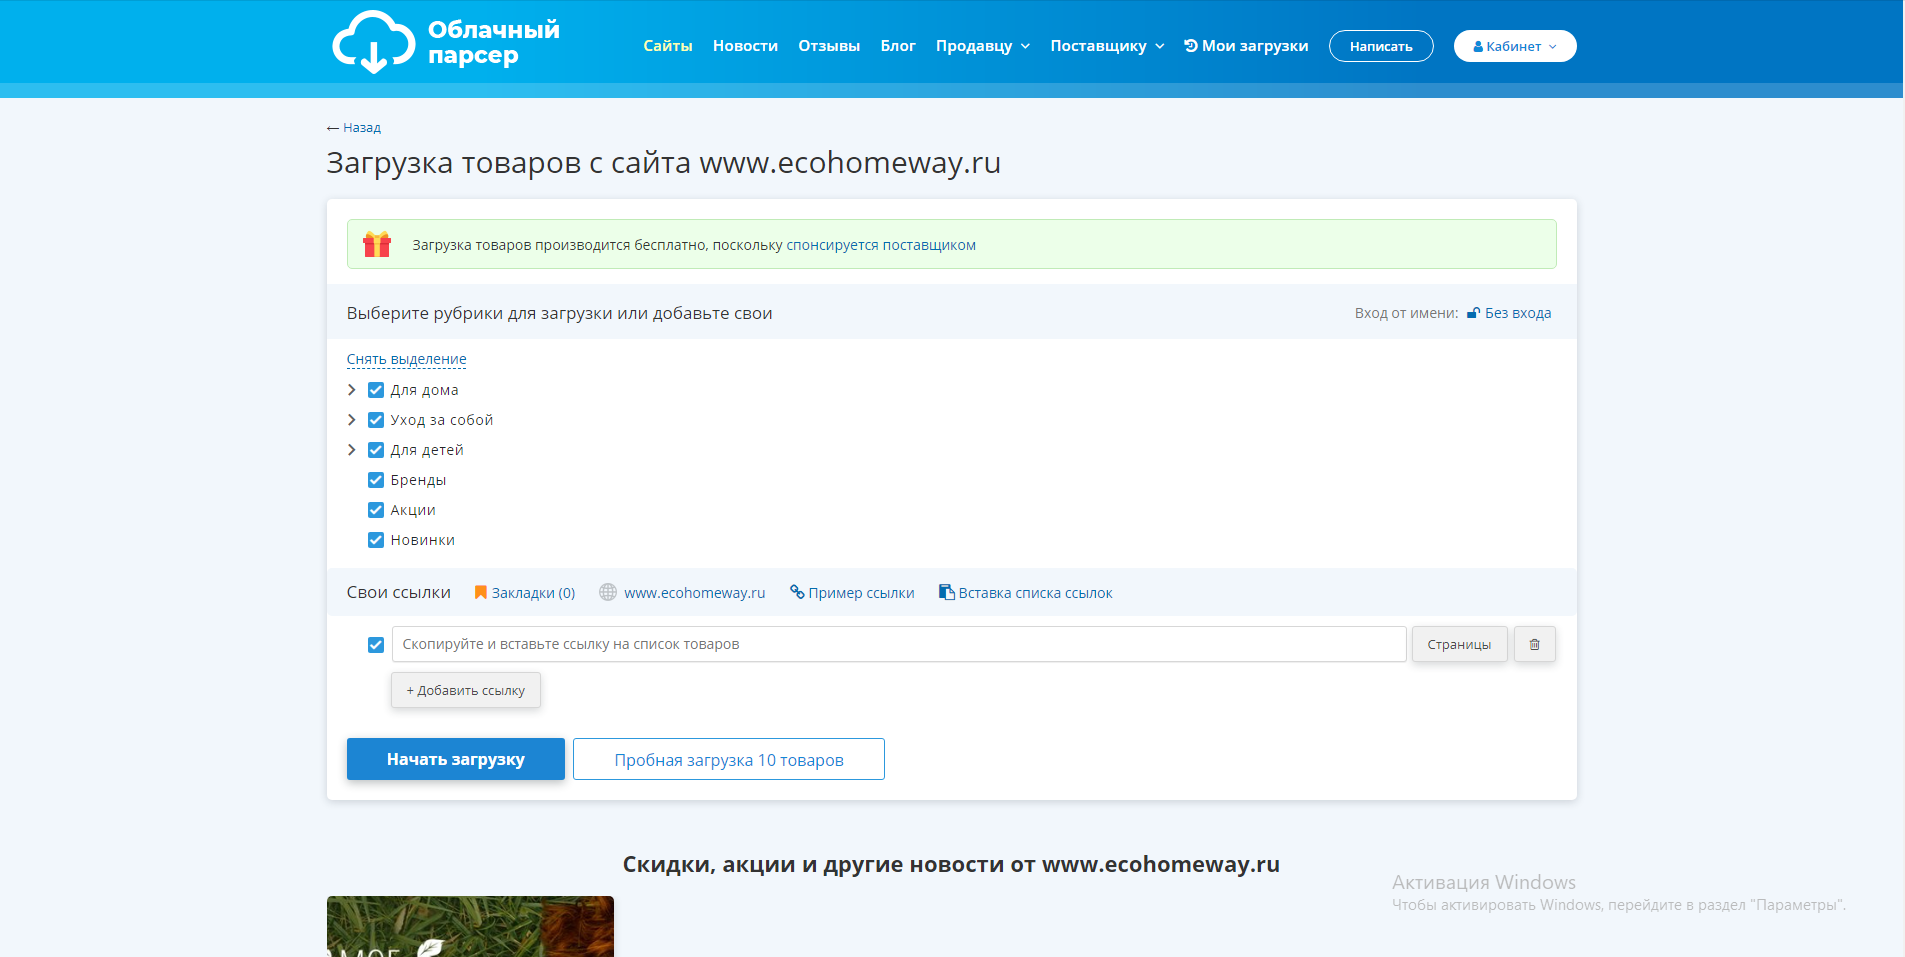The width and height of the screenshot is (1905, 957).
Task: Click the Облачный парсер cloud logo
Action: click(x=446, y=42)
